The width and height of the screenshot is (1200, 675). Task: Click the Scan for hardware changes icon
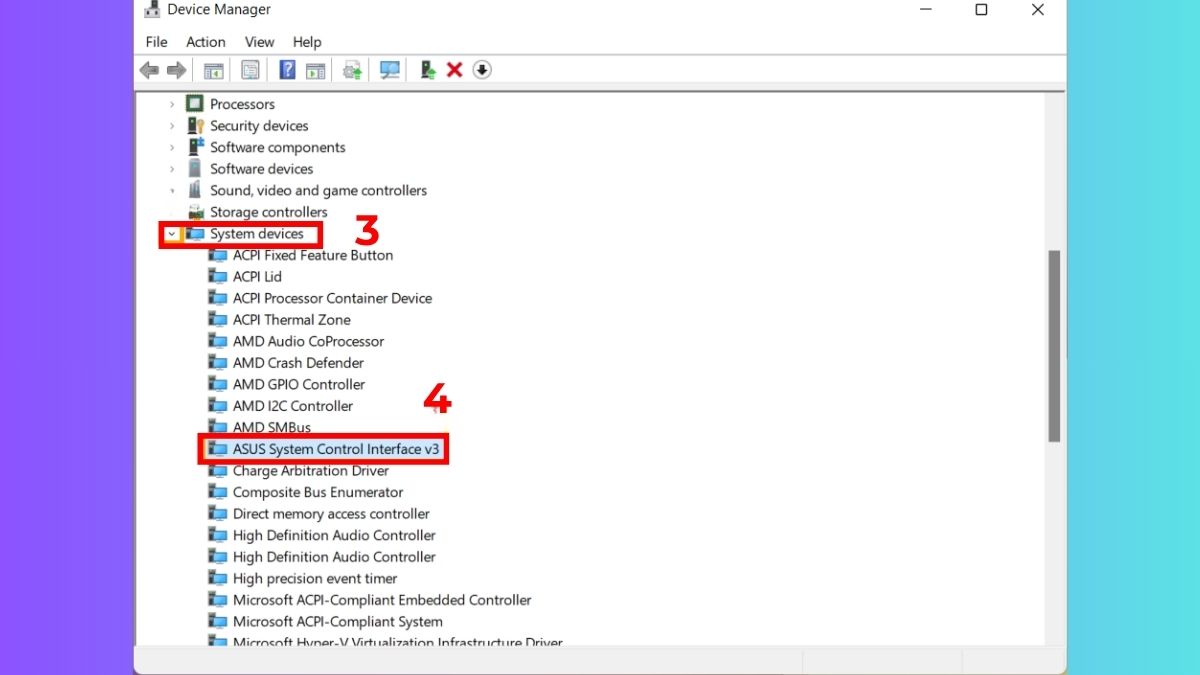click(389, 69)
